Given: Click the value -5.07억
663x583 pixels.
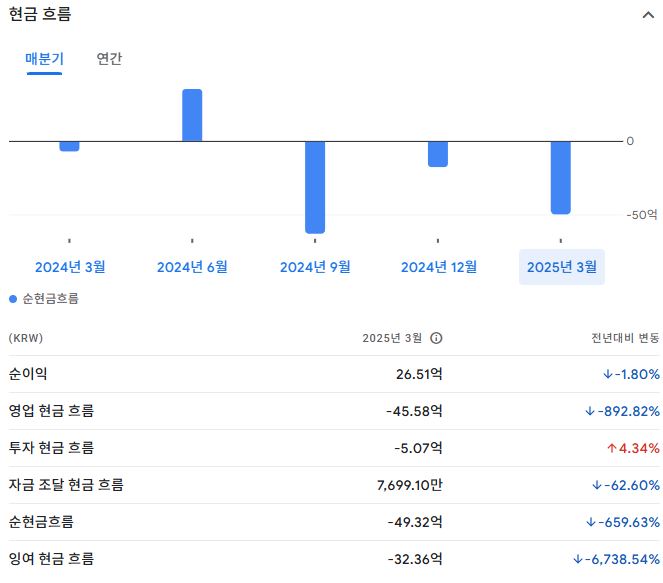Looking at the screenshot, I should click(418, 448).
